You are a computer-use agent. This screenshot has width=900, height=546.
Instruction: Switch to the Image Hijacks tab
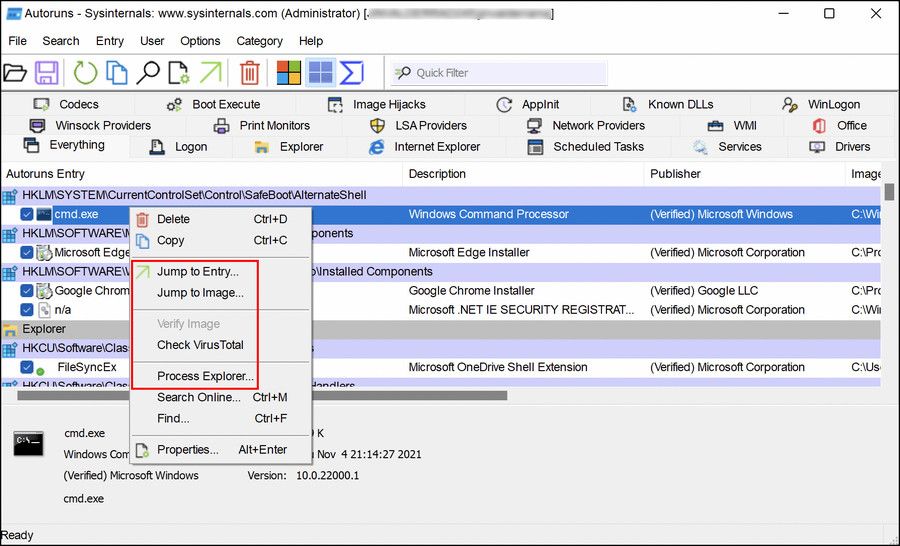click(377, 104)
